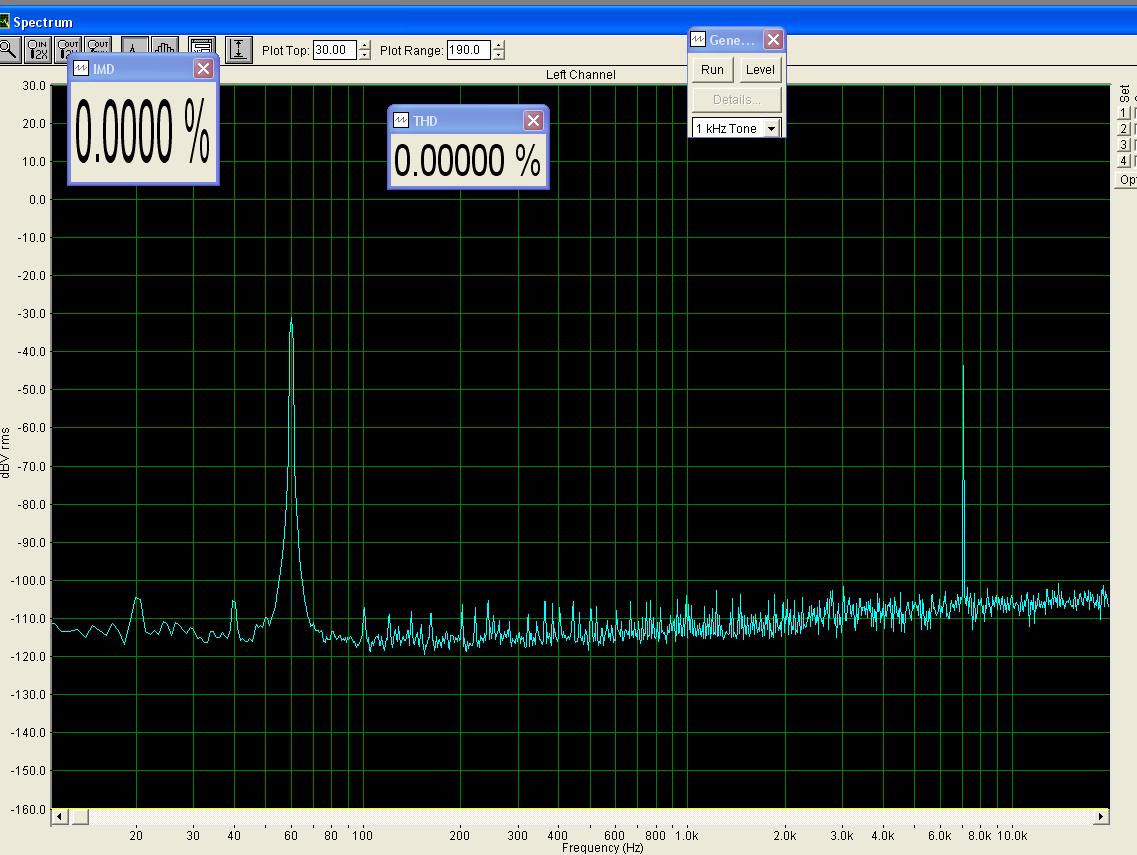1137x855 pixels.
Task: Toggle checkbox next to Set button 3
Action: 1134,145
